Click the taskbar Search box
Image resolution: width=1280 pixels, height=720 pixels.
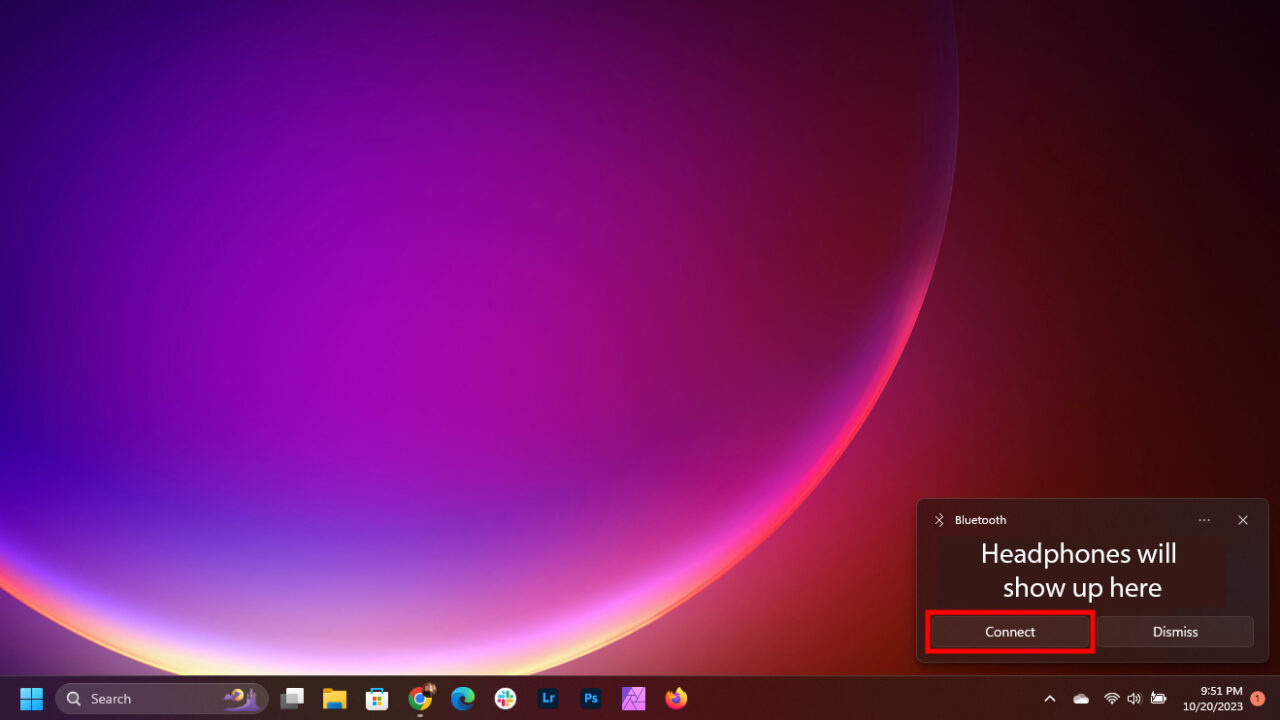click(162, 698)
